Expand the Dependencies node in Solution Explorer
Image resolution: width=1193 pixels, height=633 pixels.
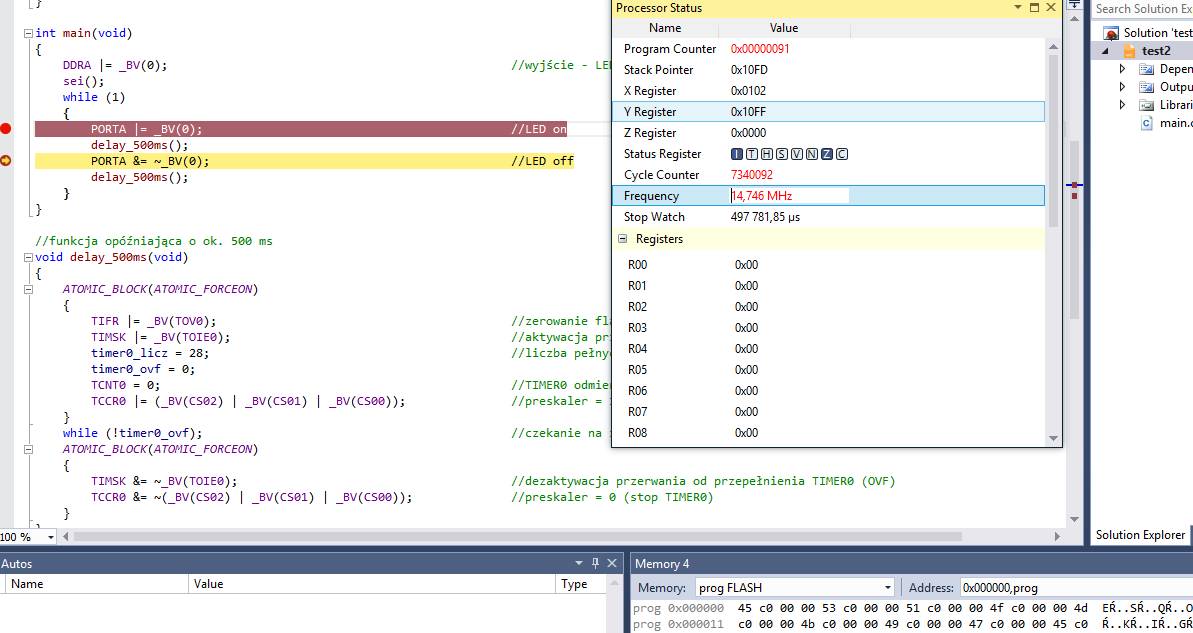pyautogui.click(x=1122, y=69)
